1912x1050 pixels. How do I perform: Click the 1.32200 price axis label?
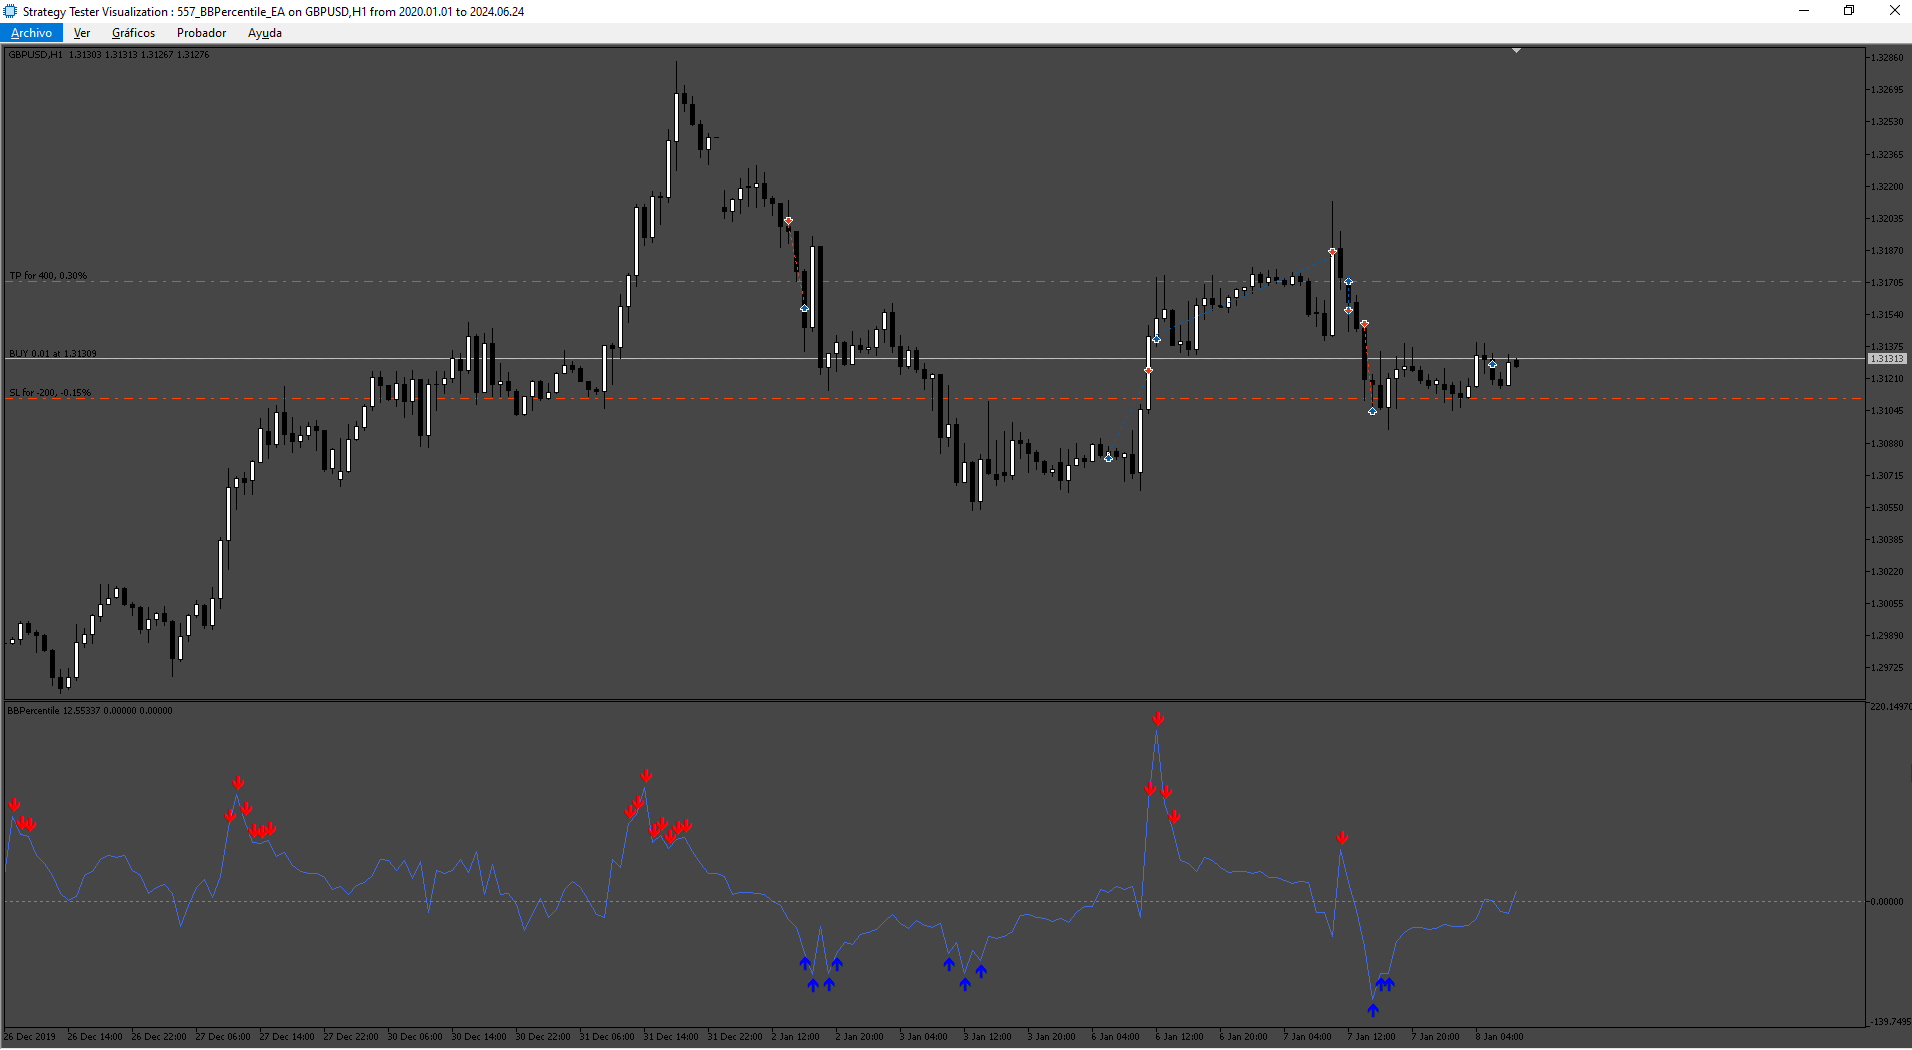pos(1887,187)
